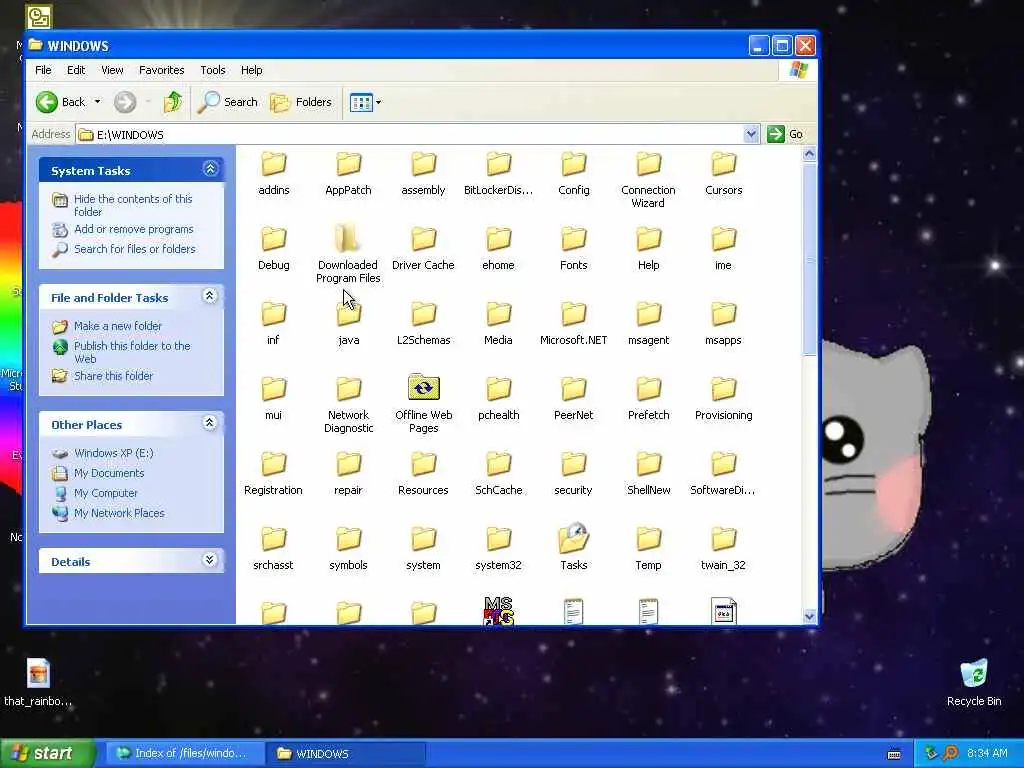Select the Downloaded Program Files folder
Image resolution: width=1024 pixels, height=768 pixels.
(x=348, y=255)
